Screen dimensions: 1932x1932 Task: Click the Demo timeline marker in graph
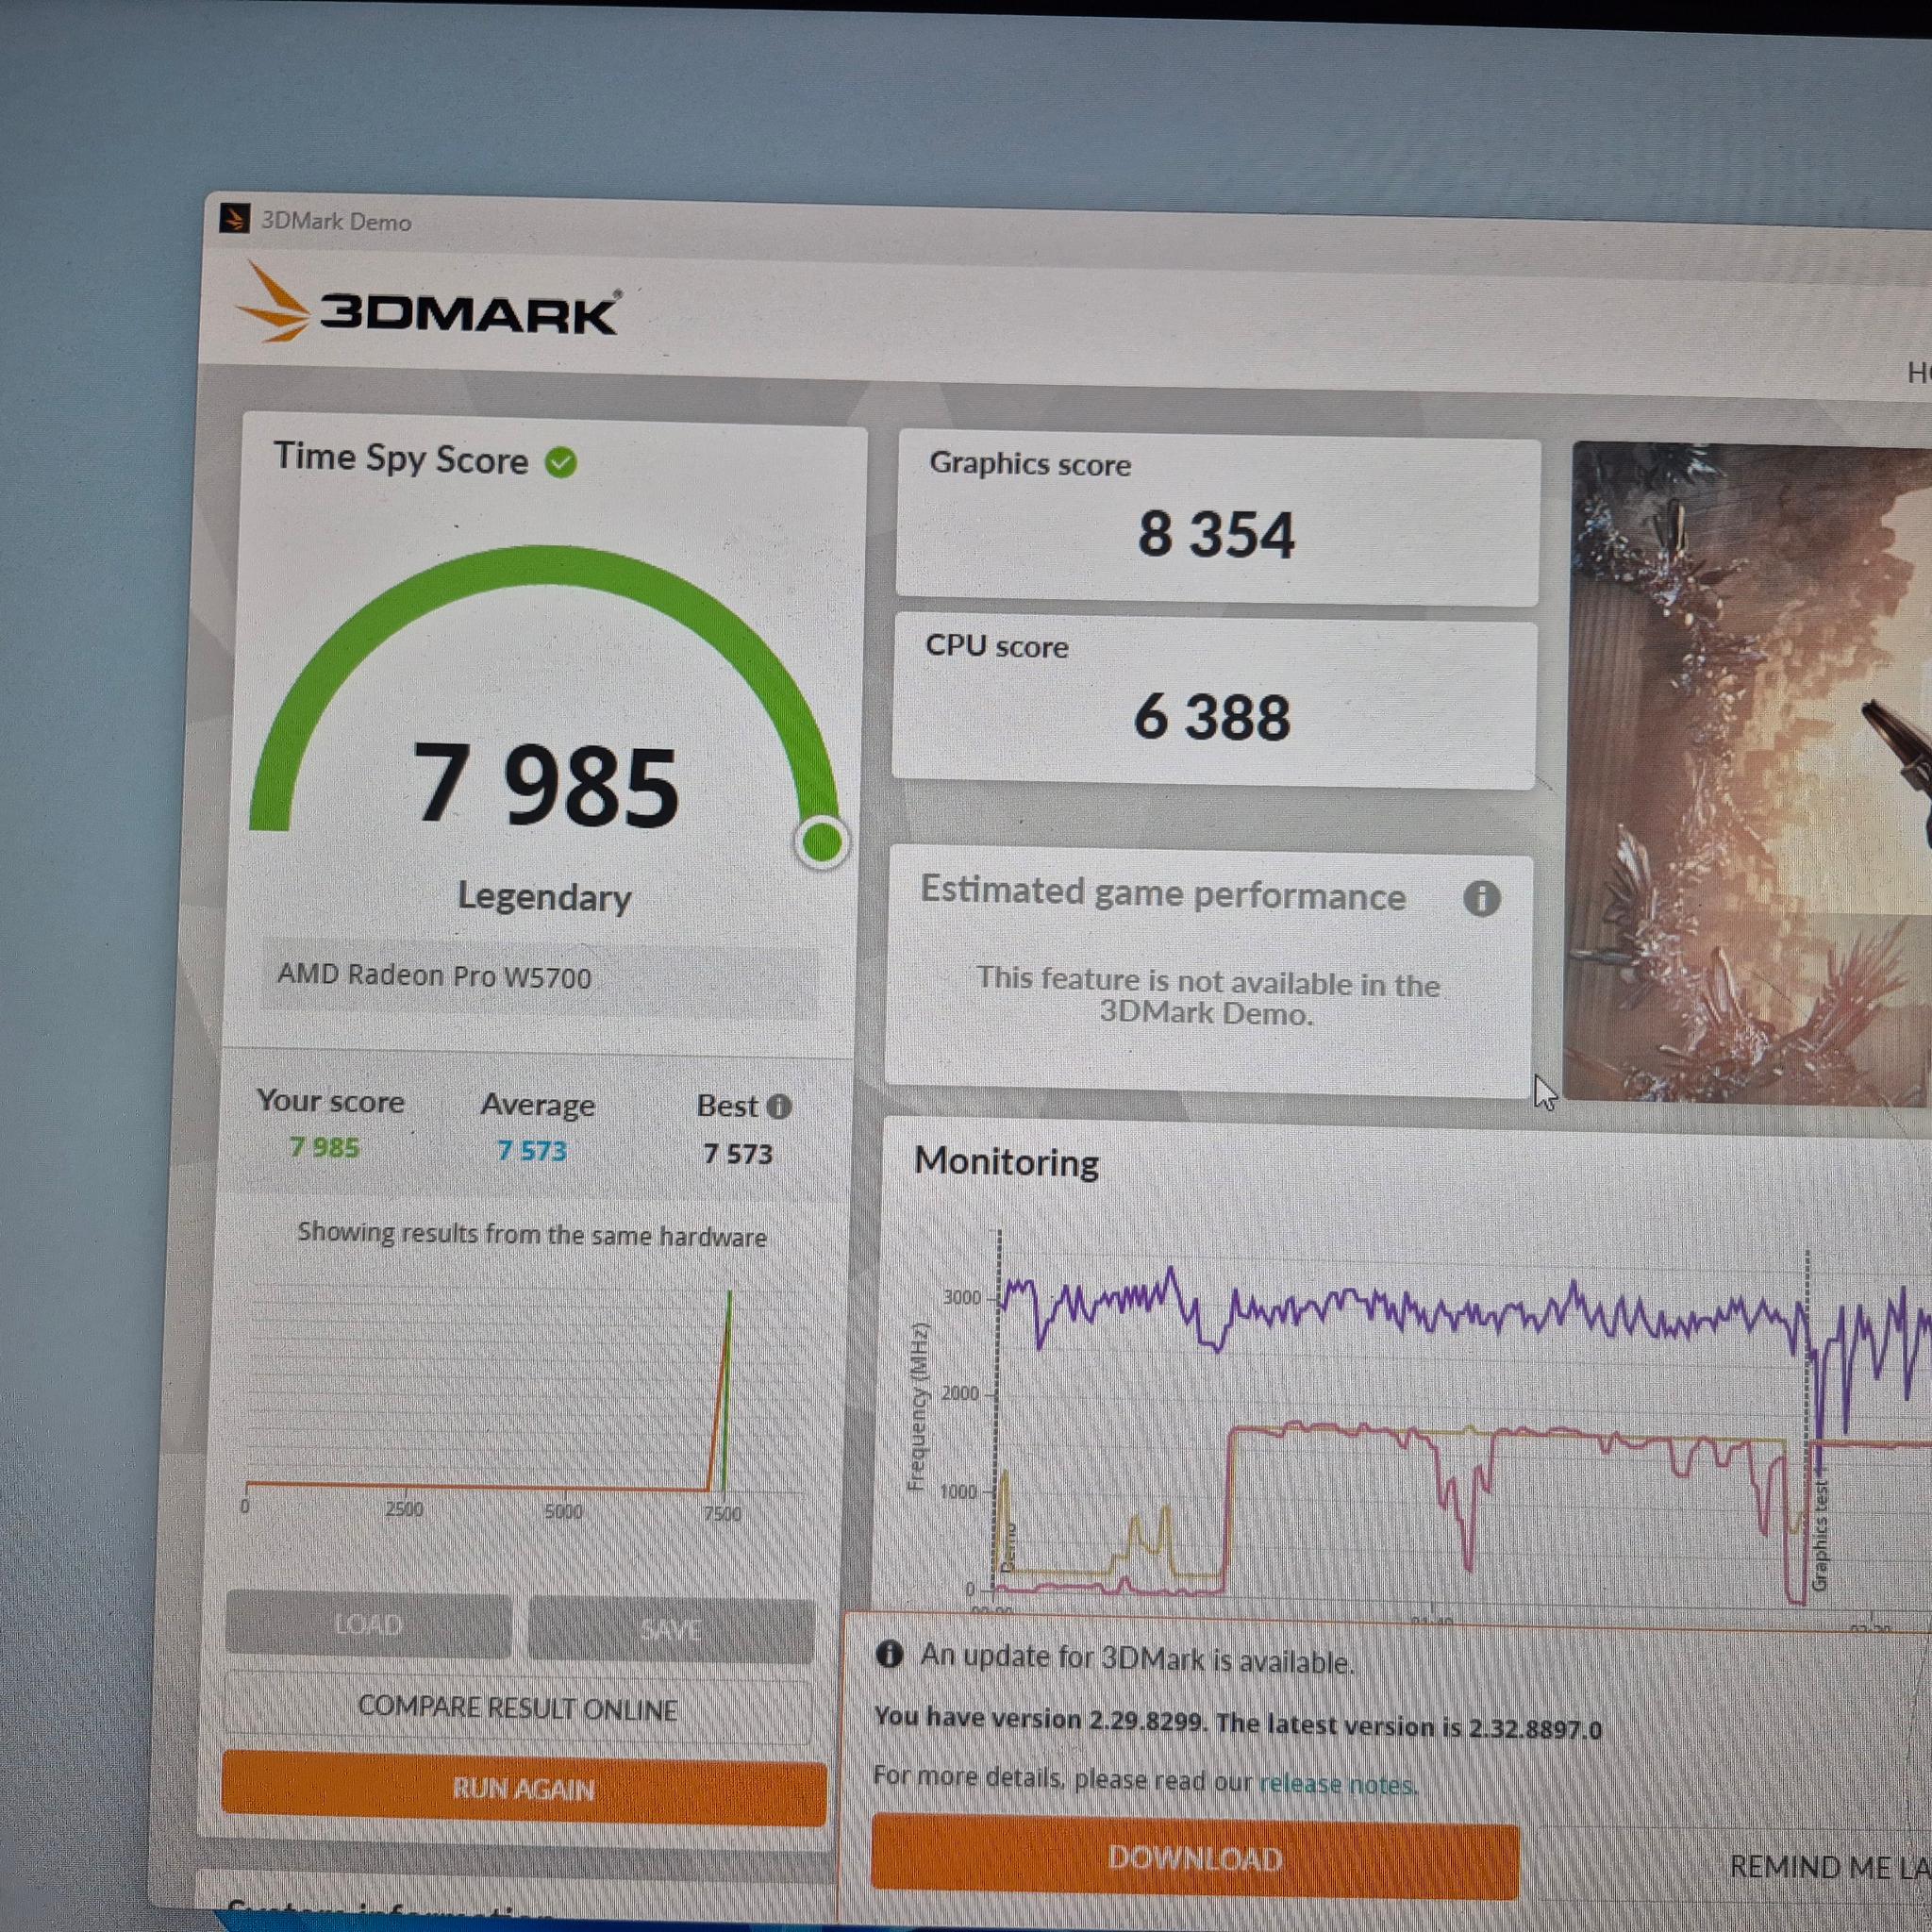1008,1548
